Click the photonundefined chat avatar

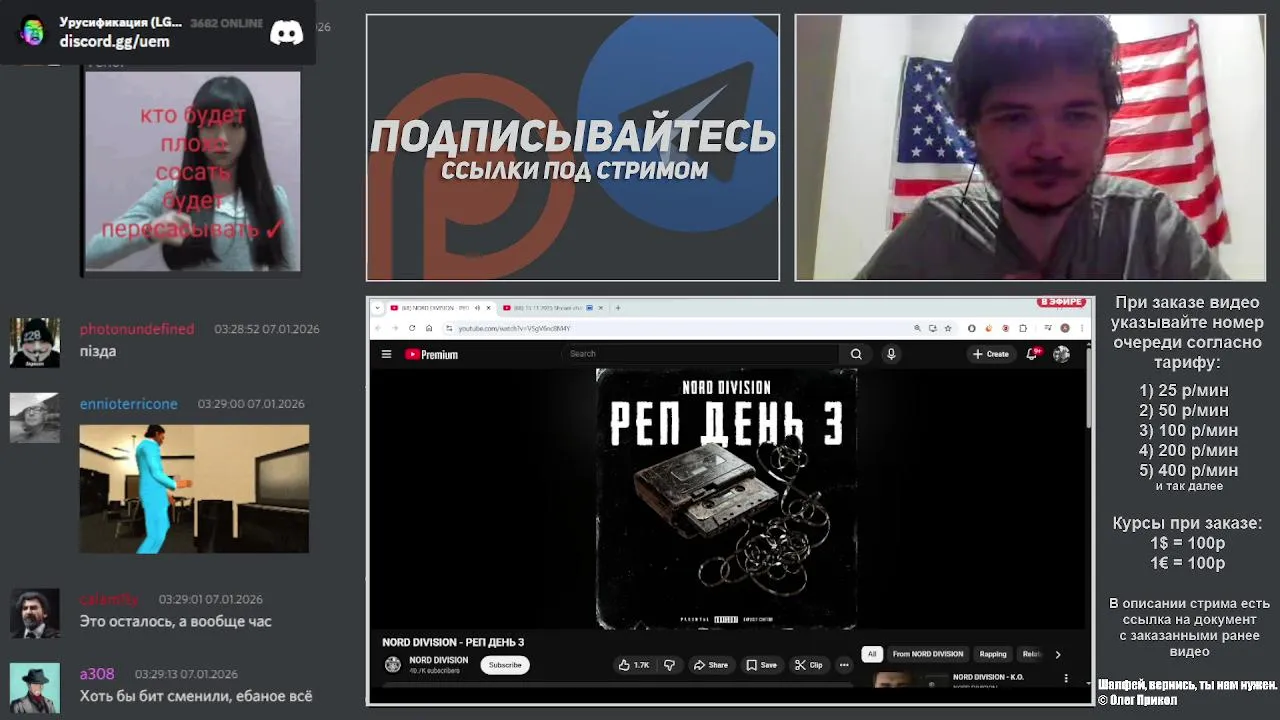34,343
